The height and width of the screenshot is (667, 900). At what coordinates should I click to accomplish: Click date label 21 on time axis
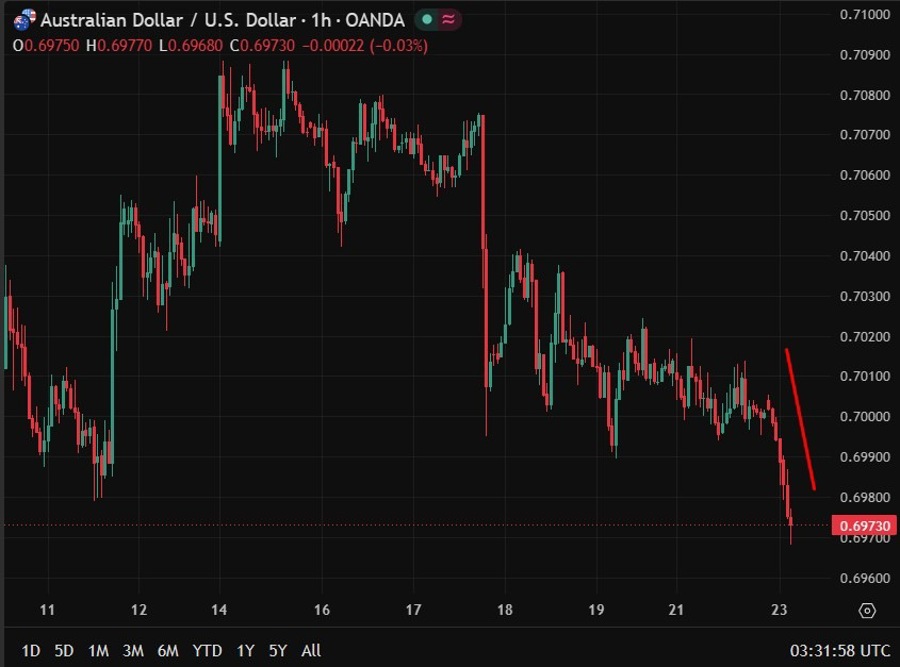click(x=676, y=610)
